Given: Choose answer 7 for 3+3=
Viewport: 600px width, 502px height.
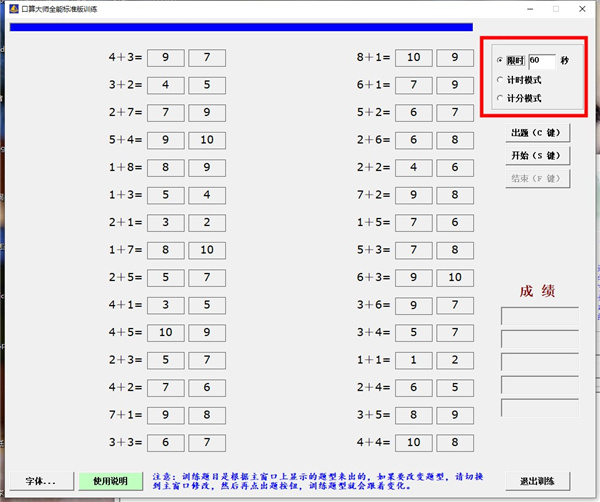Looking at the screenshot, I should point(207,443).
